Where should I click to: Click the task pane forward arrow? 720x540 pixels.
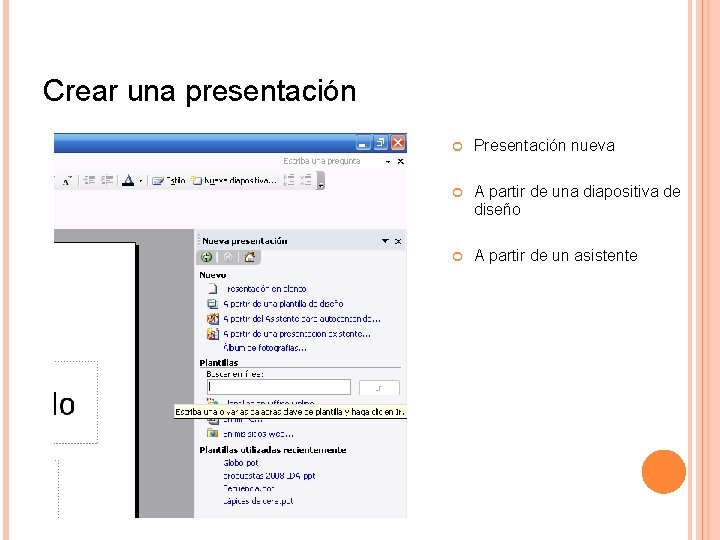pos(228,257)
